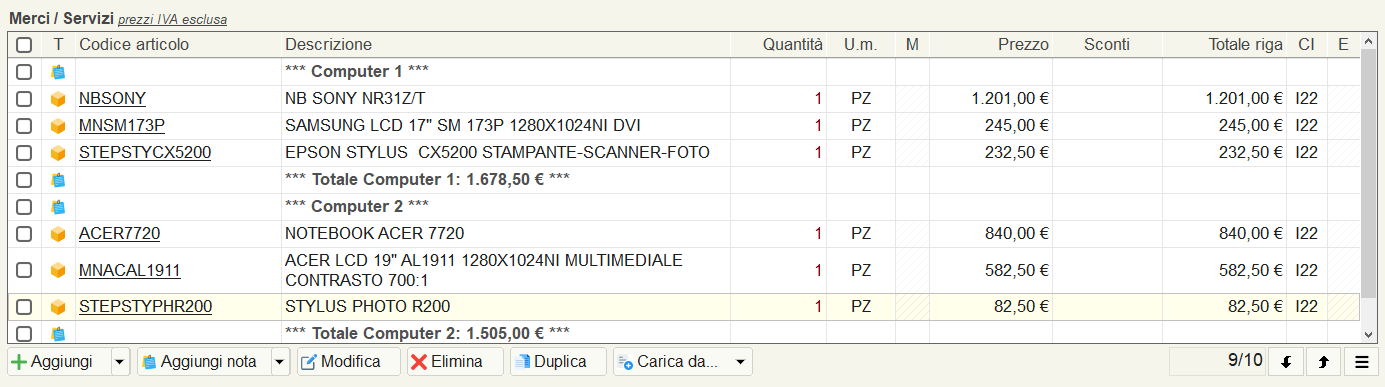Click the box icon of the NBSONY row
Screen dimensions: 1385x387
tap(58, 99)
